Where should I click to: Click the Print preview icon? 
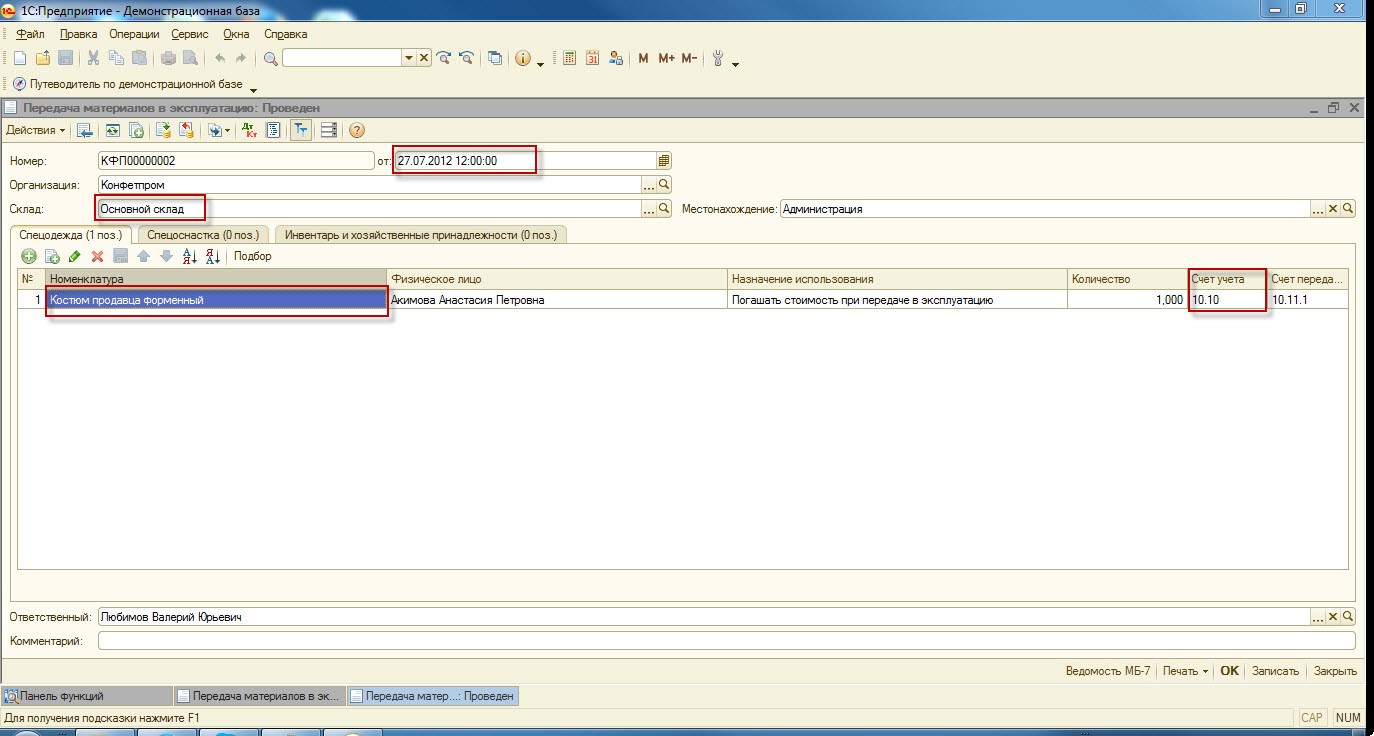[x=190, y=58]
